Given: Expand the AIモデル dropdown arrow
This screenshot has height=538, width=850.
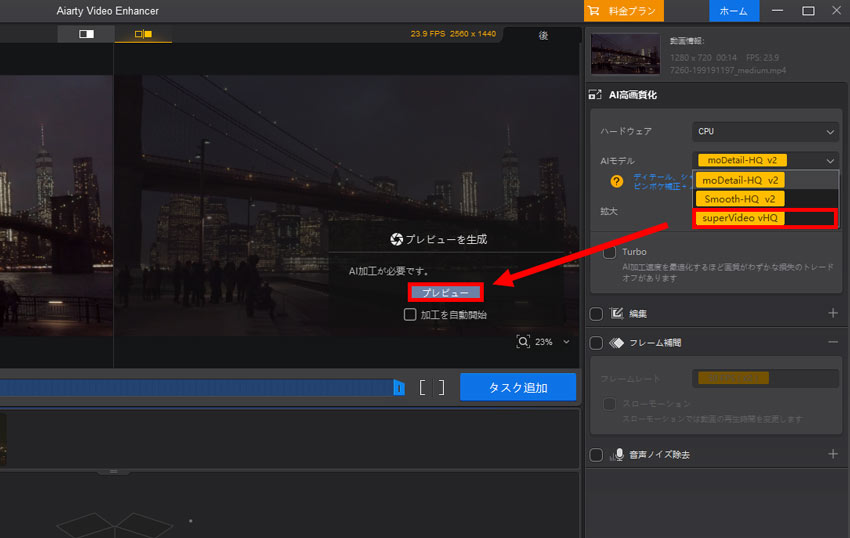Looking at the screenshot, I should tap(830, 161).
